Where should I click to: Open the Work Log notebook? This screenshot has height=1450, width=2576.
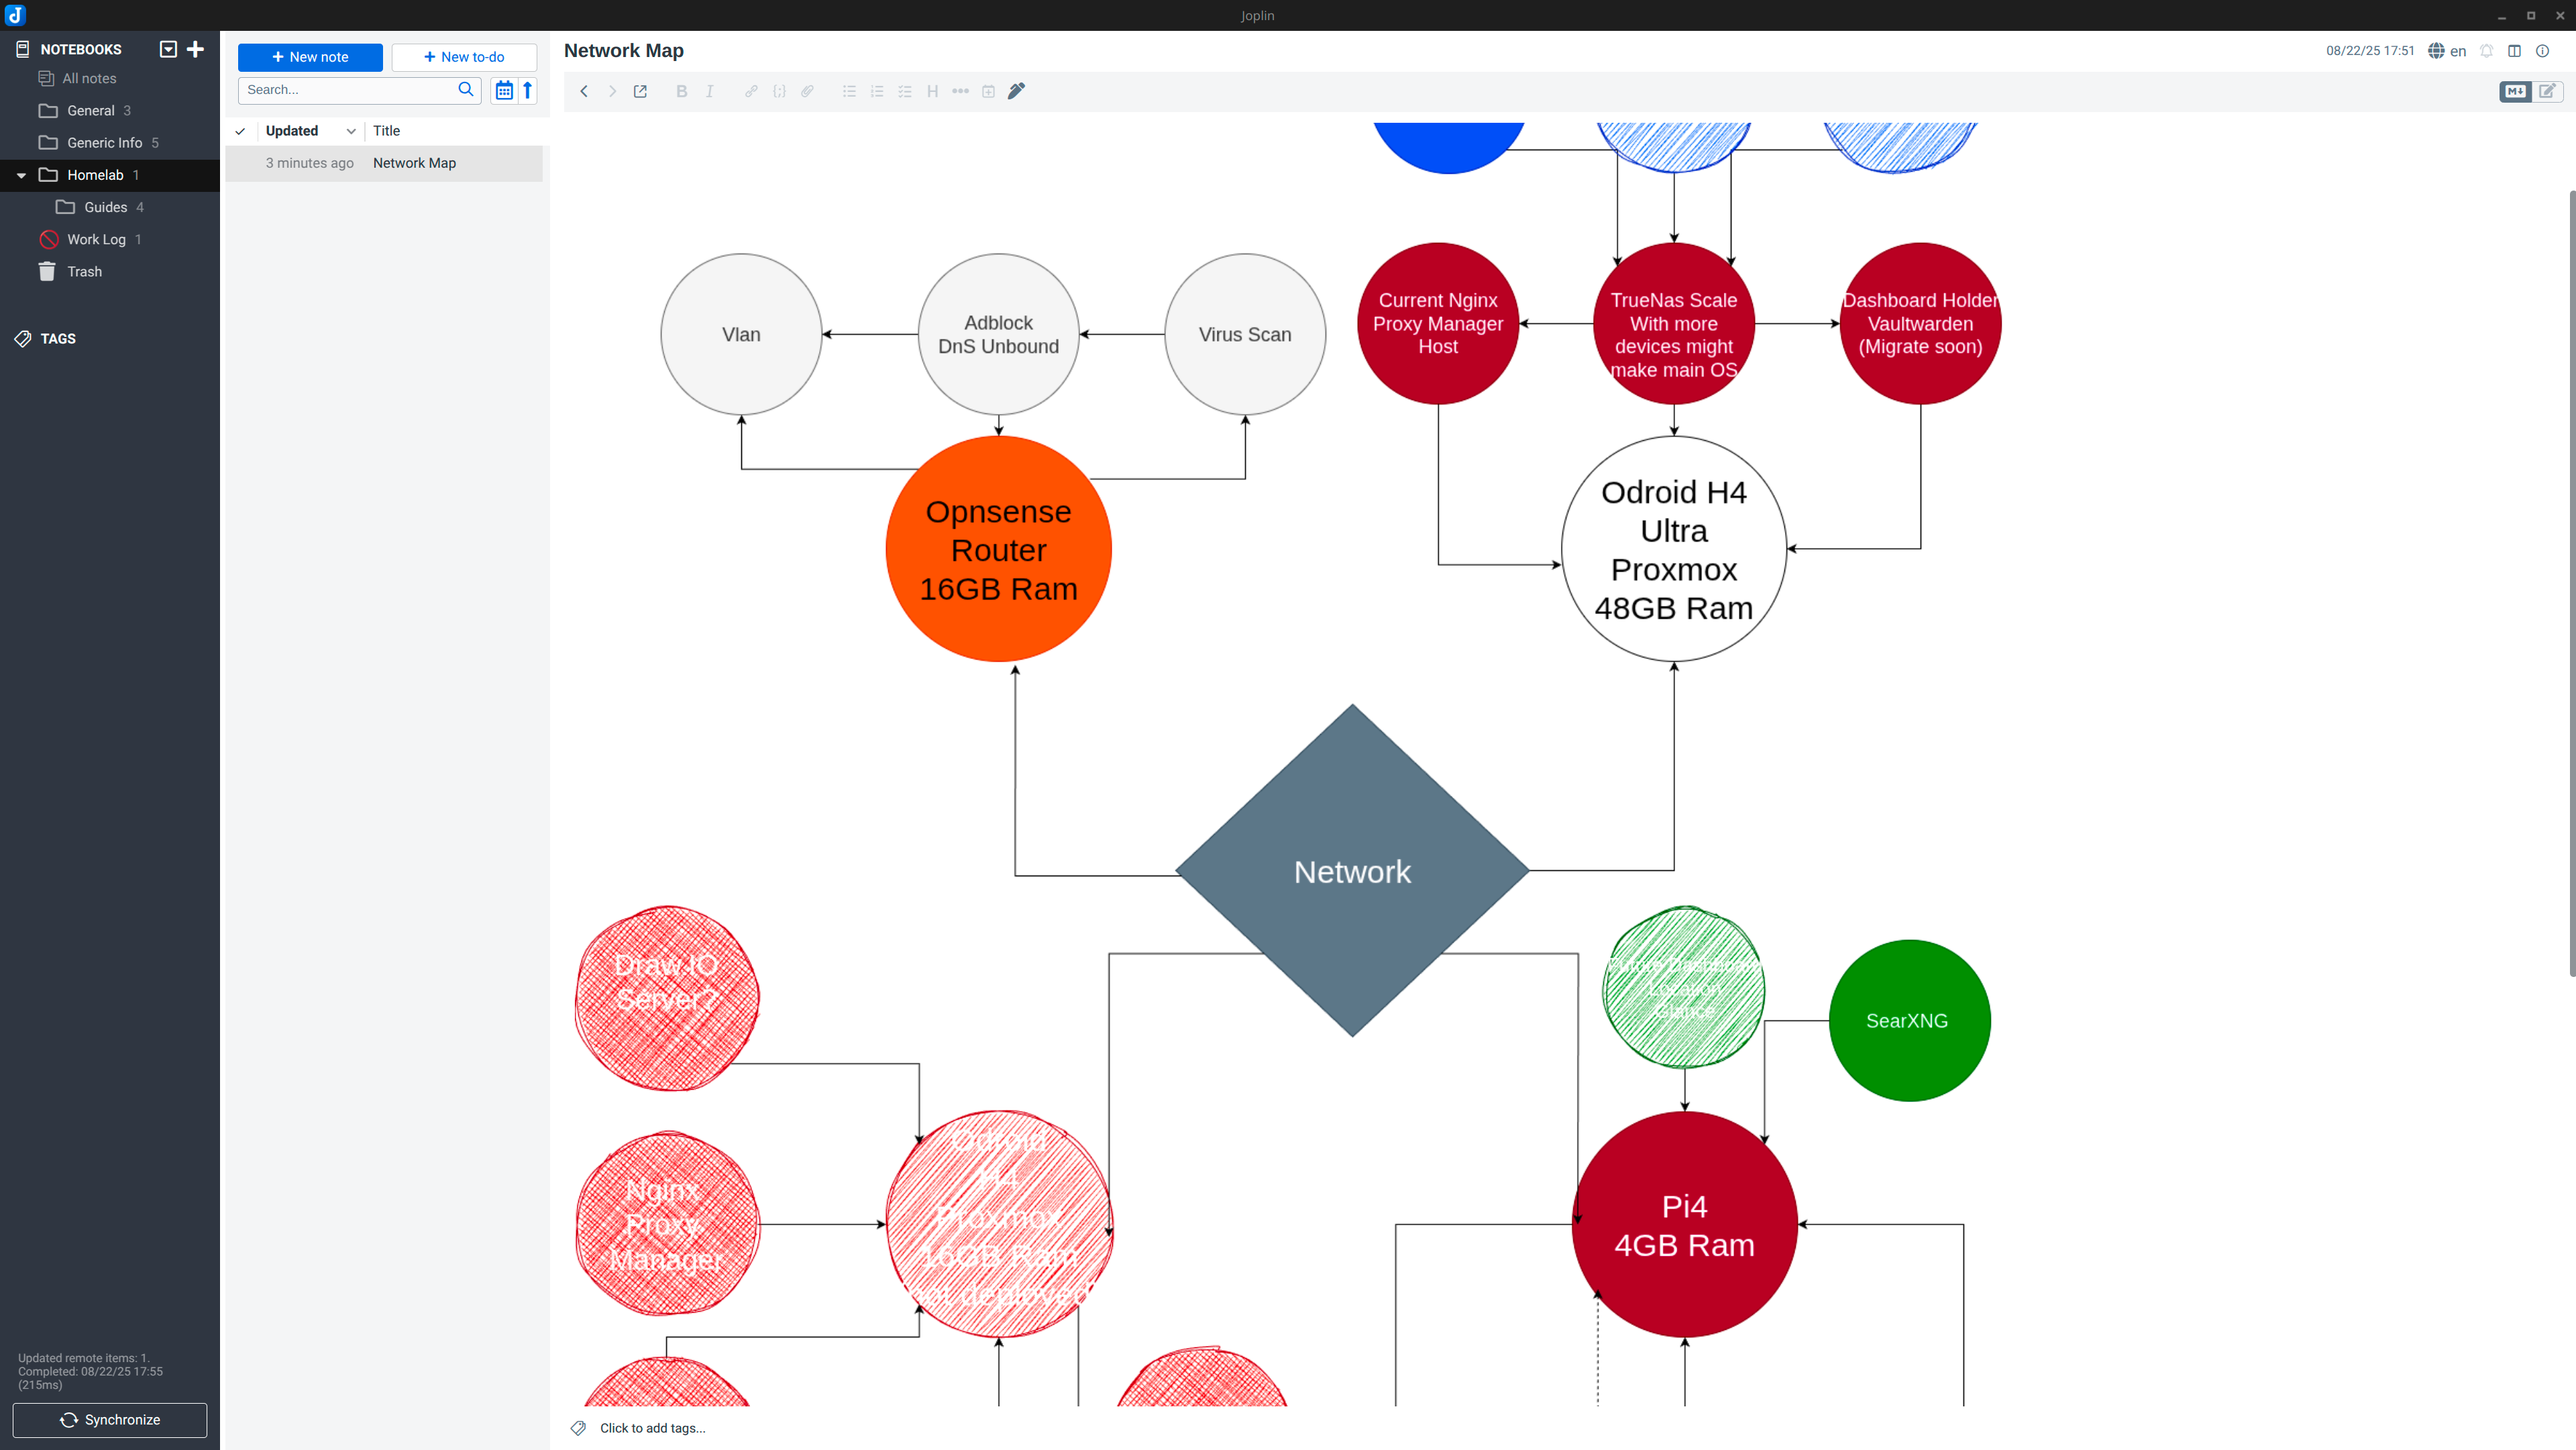click(x=96, y=240)
